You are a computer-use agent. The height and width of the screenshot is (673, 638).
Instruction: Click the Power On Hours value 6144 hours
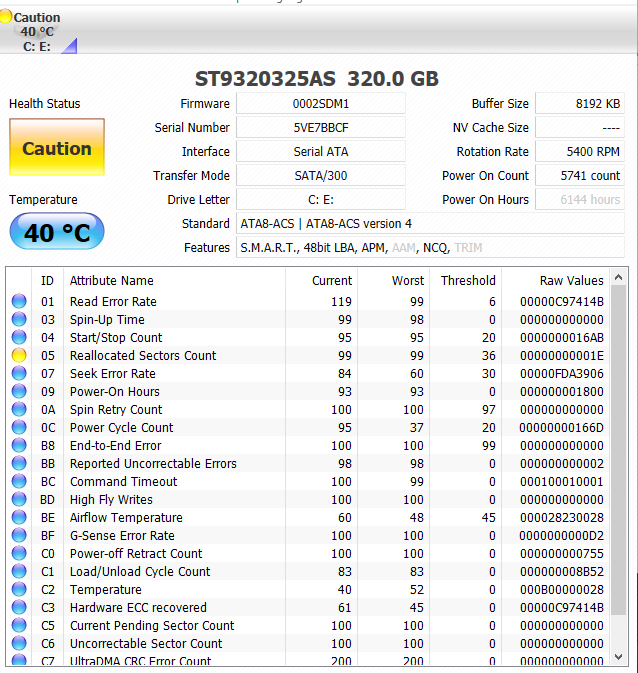[580, 200]
